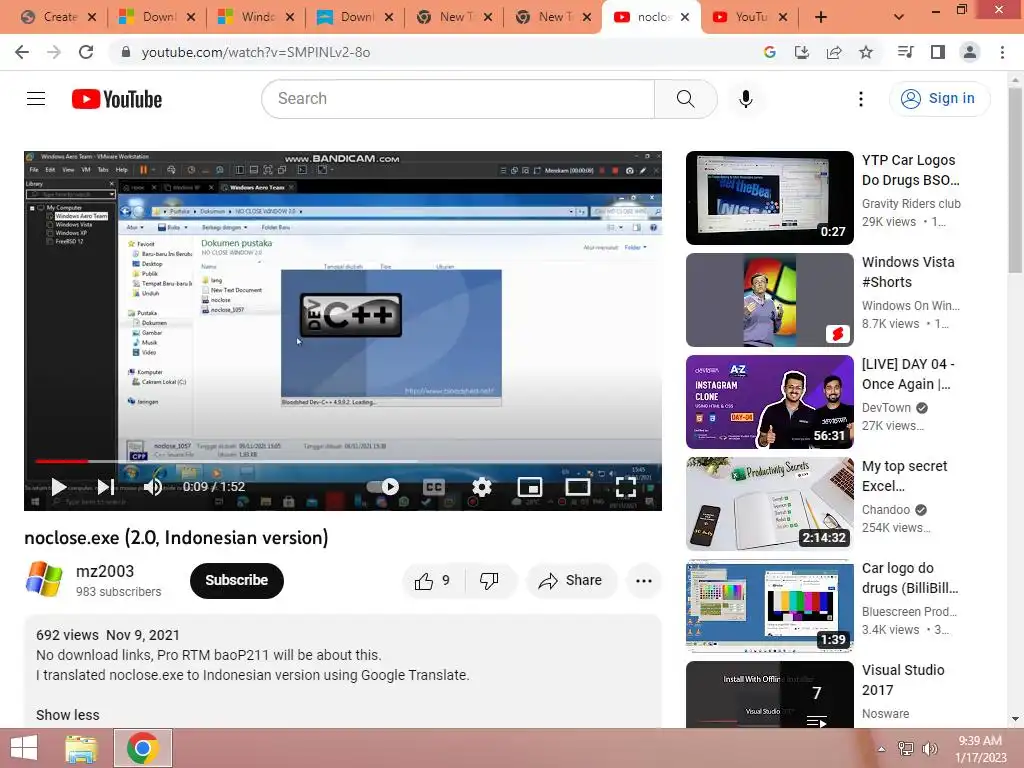Screen dimensions: 1024x768
Task: Open Chrome's three-dot menu
Action: point(1002,52)
